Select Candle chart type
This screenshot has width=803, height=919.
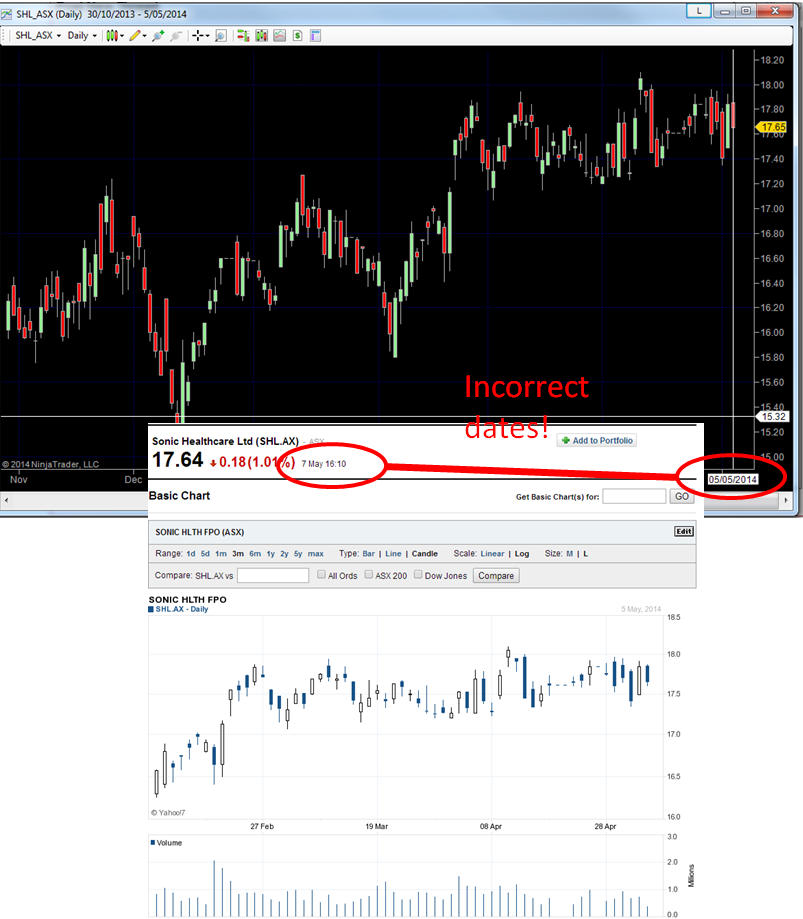pyautogui.click(x=425, y=553)
